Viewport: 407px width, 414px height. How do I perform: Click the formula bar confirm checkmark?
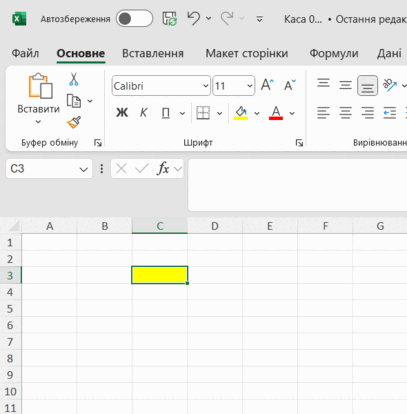point(142,169)
